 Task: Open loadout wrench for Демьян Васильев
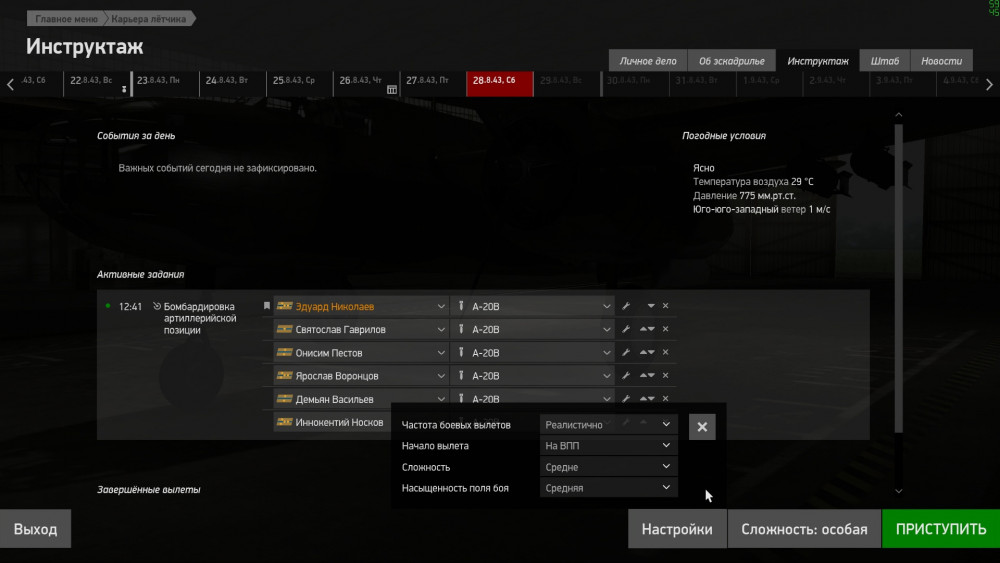[x=626, y=398]
